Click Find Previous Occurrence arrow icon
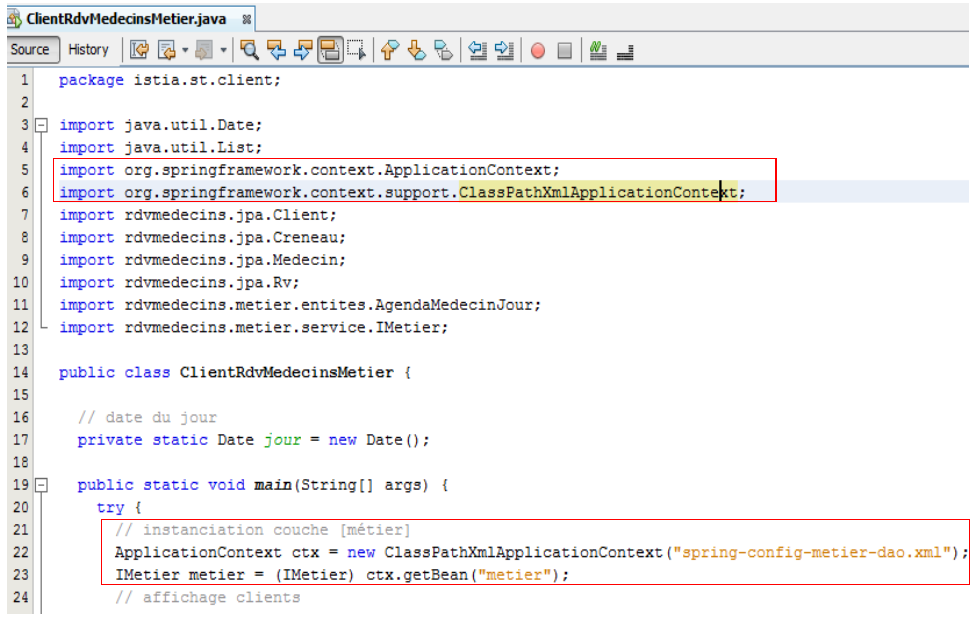 click(x=277, y=50)
